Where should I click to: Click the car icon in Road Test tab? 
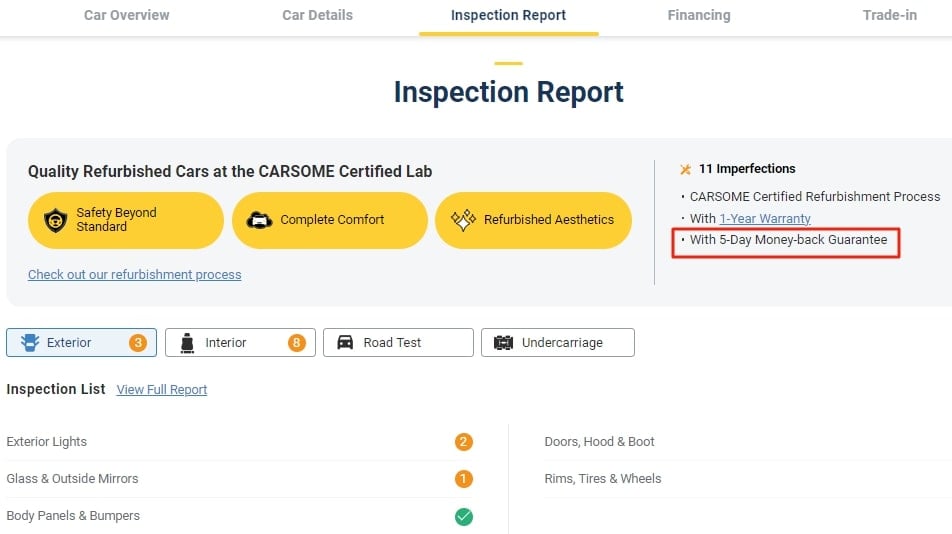(x=345, y=343)
